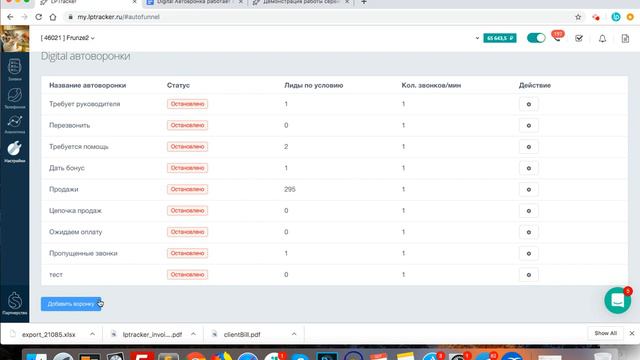Click the gear button for Требуется помощь

point(529,147)
